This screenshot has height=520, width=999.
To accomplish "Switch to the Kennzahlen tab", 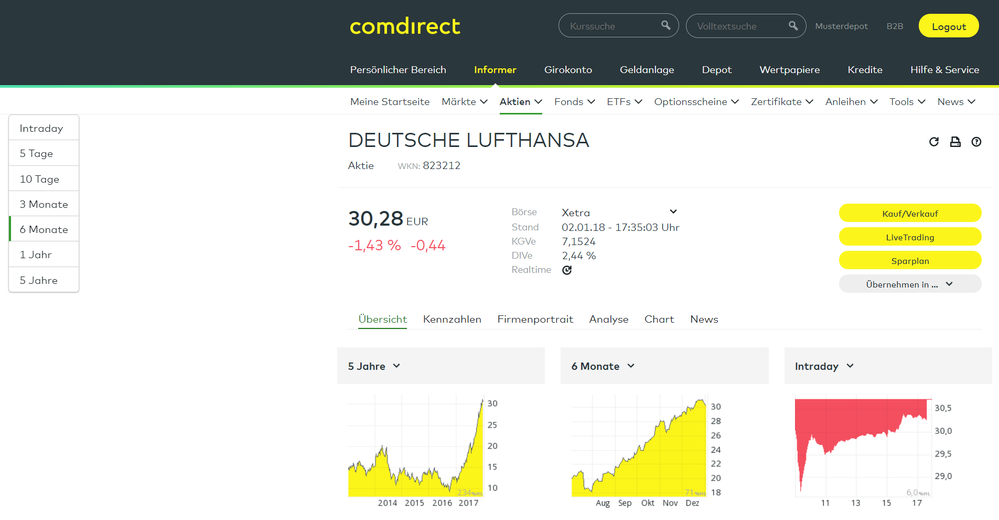I will [452, 319].
